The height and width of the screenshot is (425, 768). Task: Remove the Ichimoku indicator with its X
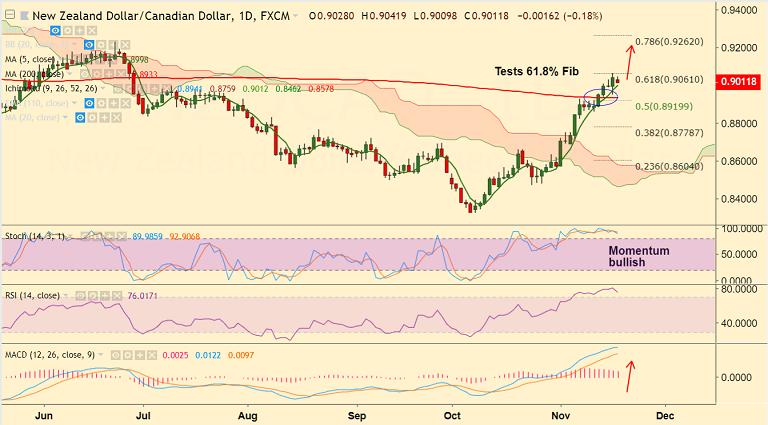[x=166, y=89]
